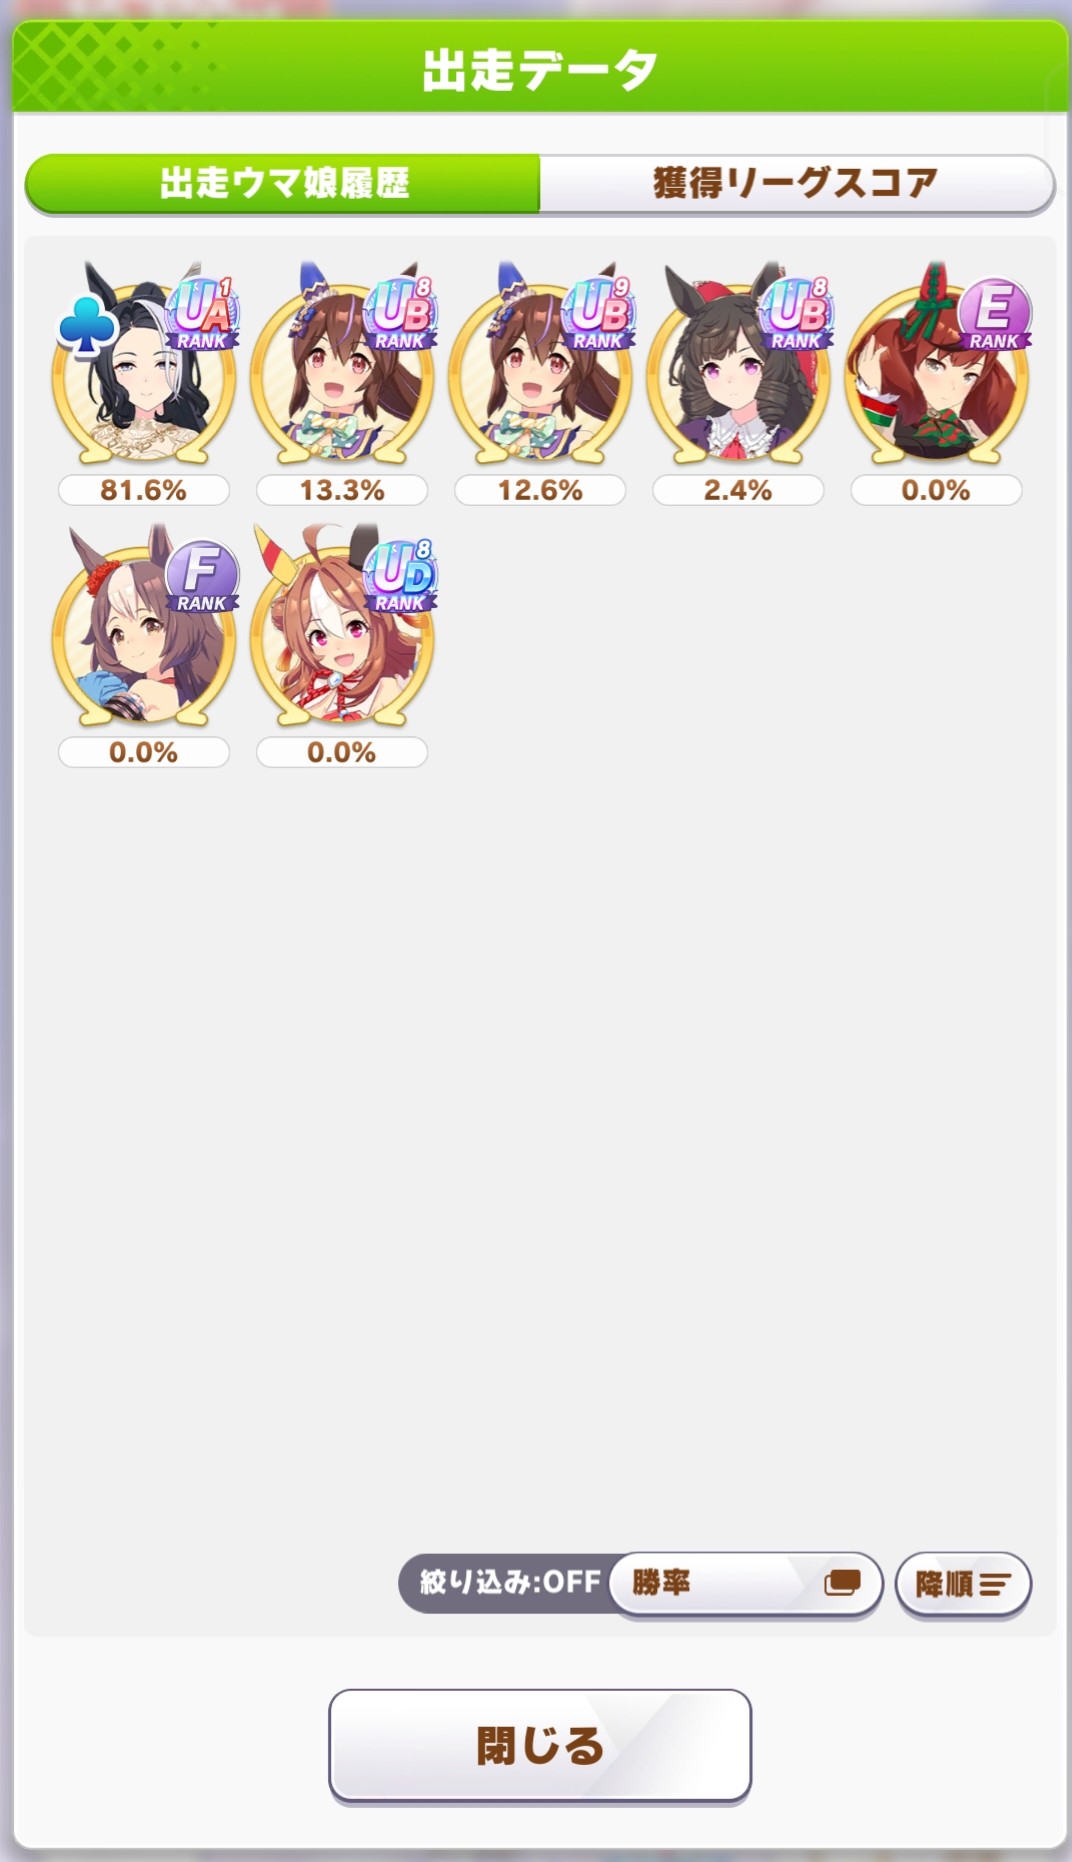The height and width of the screenshot is (1862, 1072).
Task: Toggle the 絞り込み:OFF filter
Action: (510, 1582)
